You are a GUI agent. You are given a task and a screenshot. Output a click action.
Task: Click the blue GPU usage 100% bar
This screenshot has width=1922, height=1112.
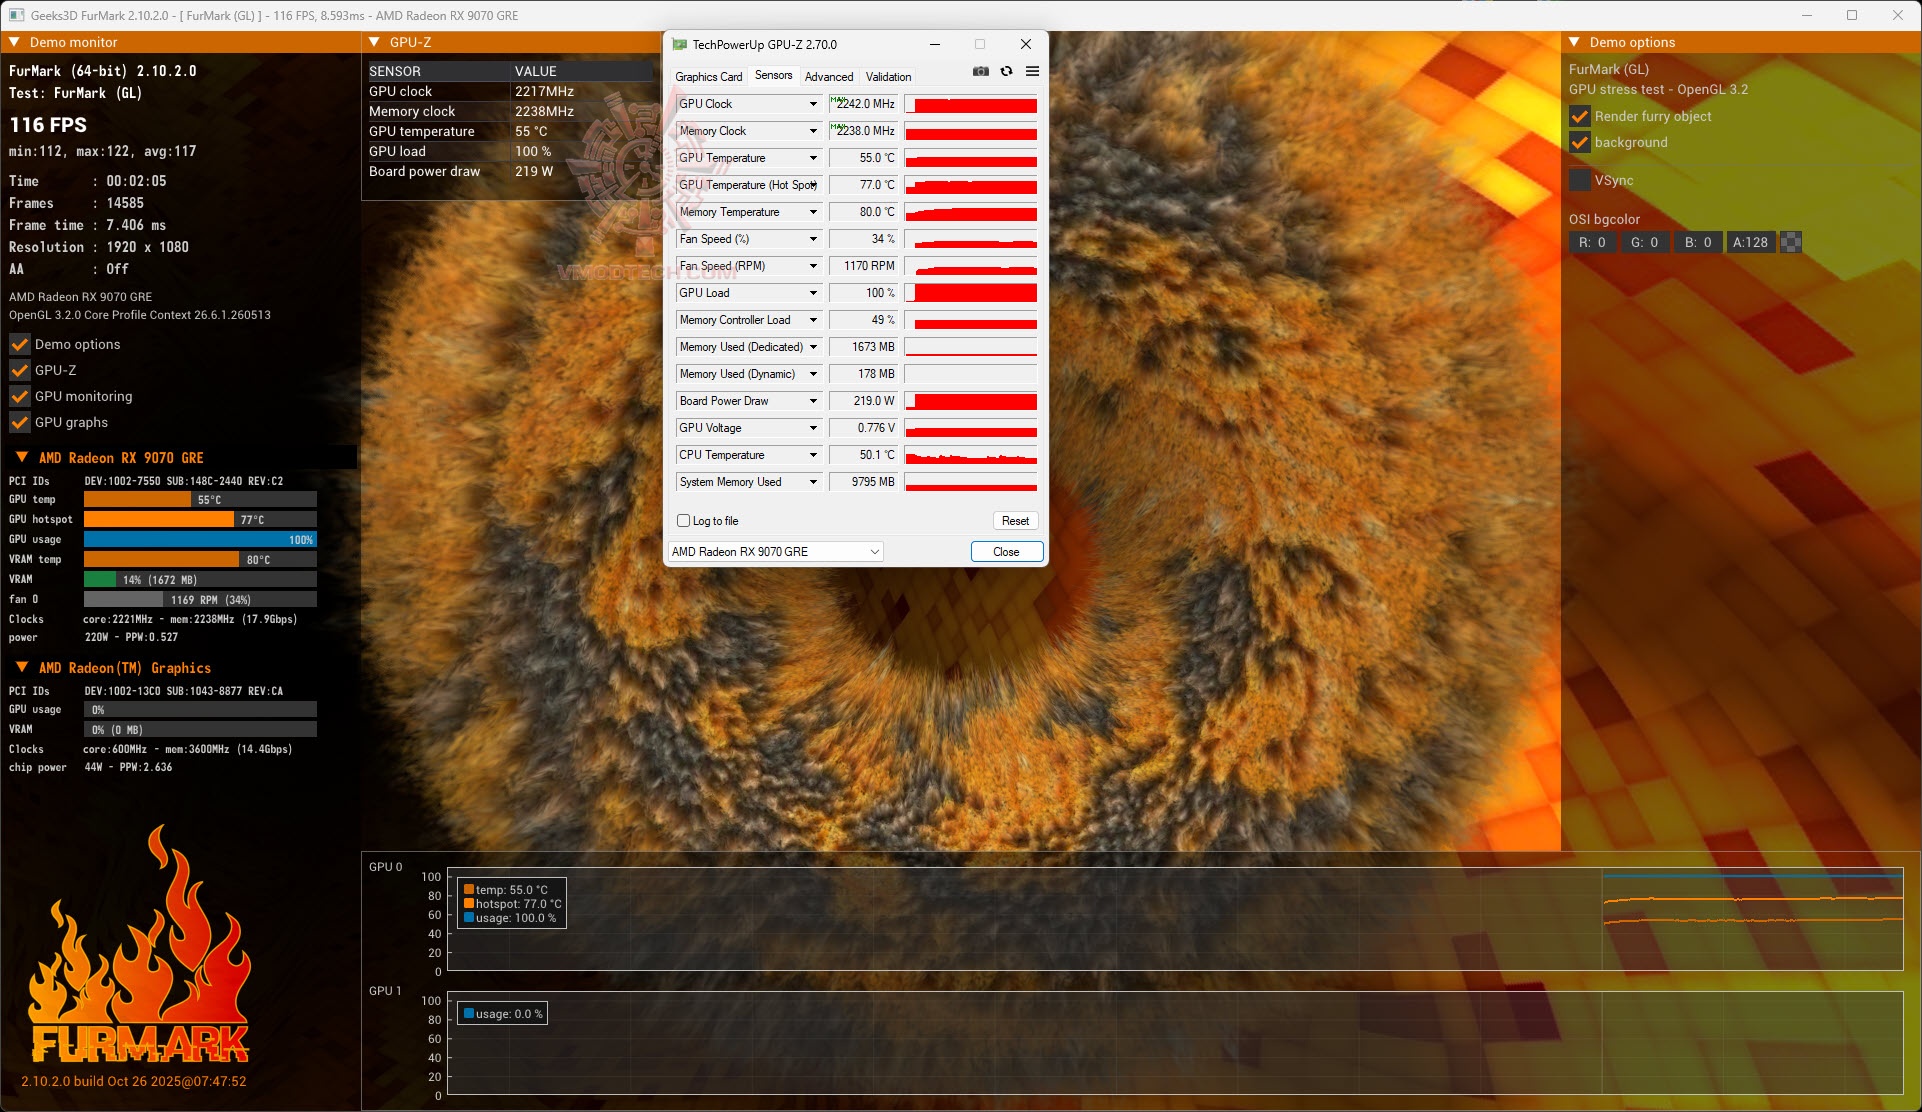tap(200, 540)
